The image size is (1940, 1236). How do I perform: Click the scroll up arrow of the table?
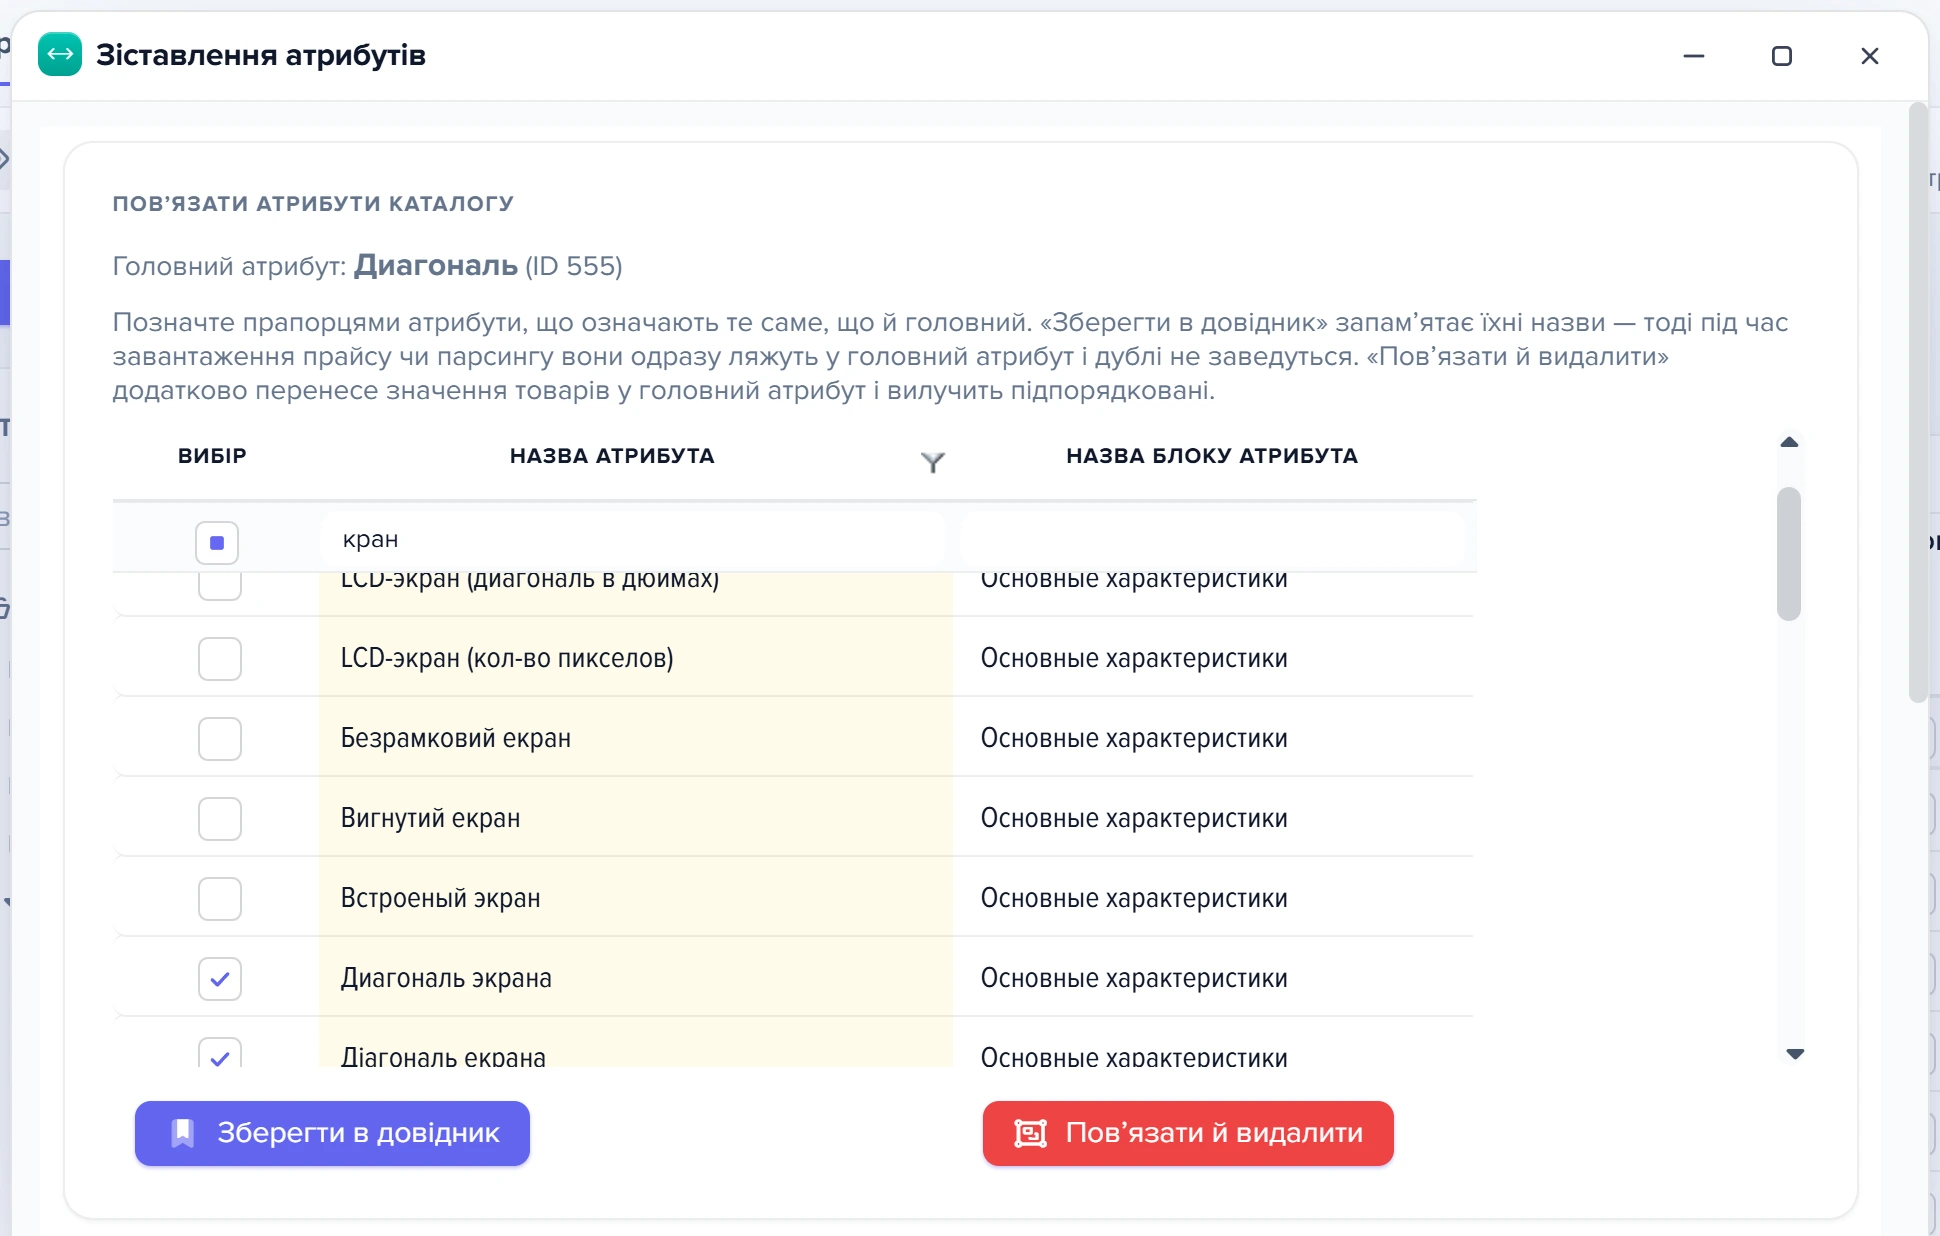(1789, 442)
